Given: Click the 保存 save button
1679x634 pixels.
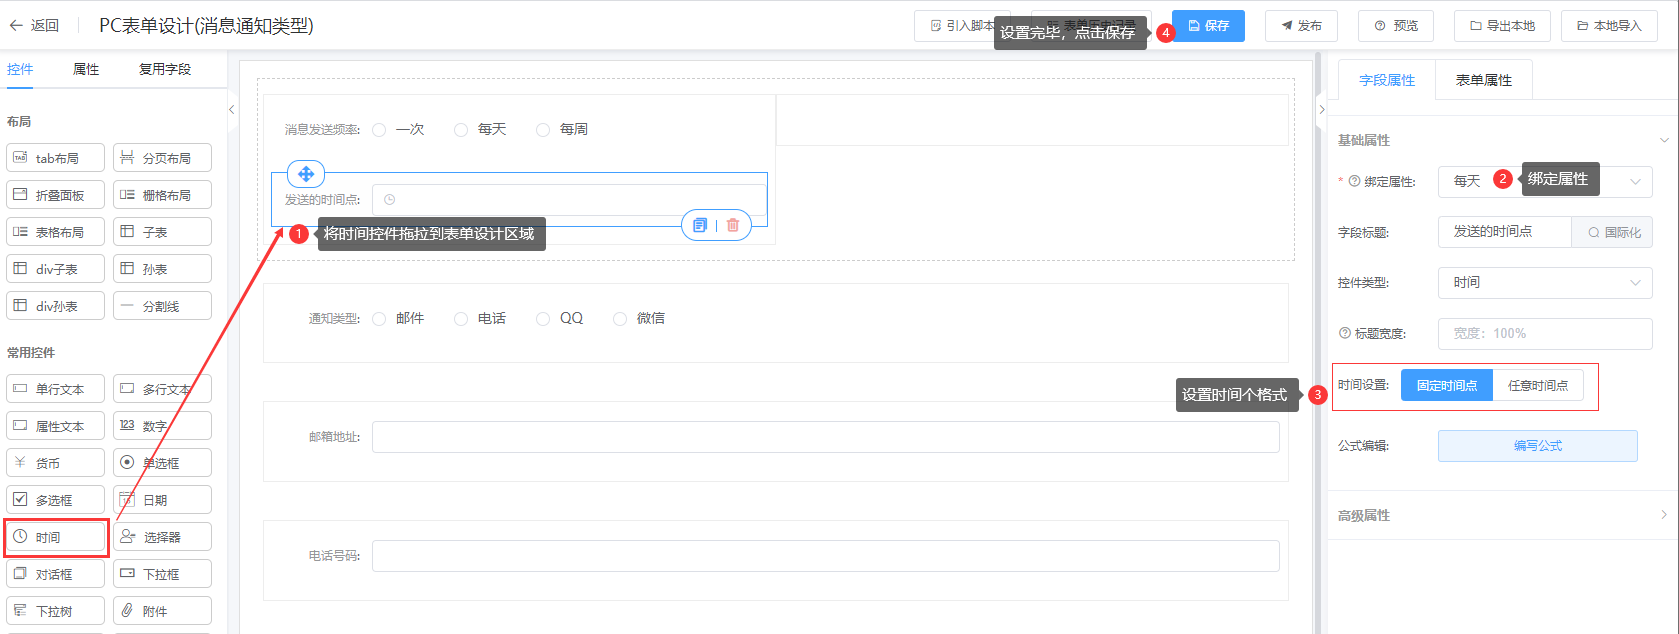Looking at the screenshot, I should point(1208,26).
